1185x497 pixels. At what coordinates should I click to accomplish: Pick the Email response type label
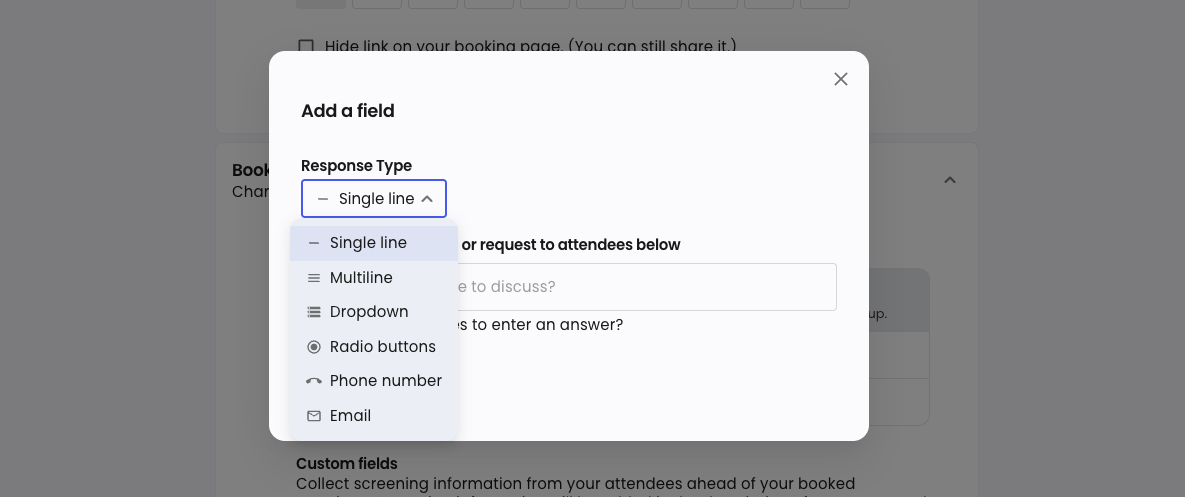350,416
